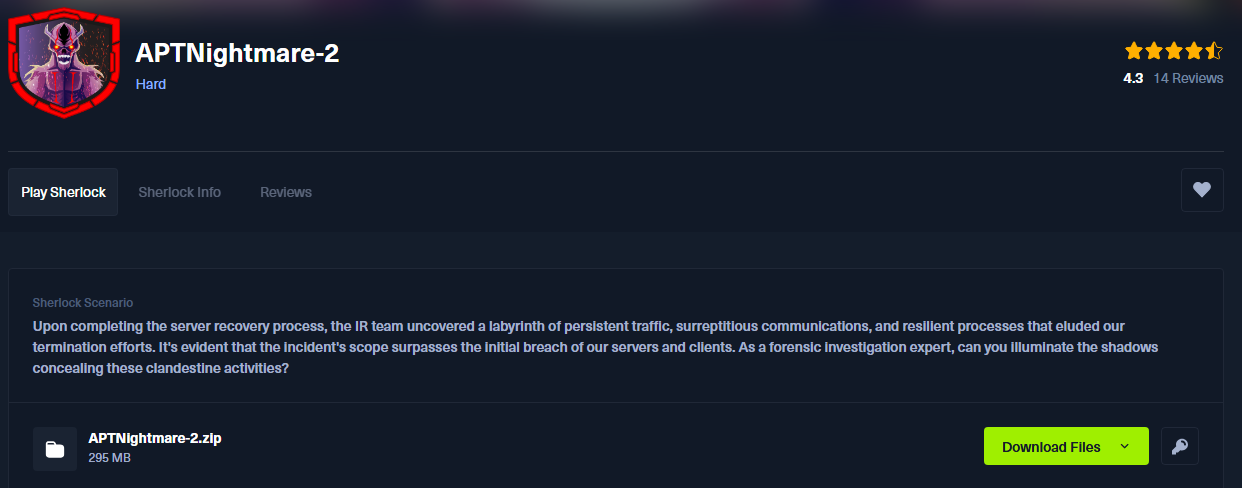Screen dimensions: 1242x488
Task: Click the folder icon next to the zip file
Action: pos(55,449)
